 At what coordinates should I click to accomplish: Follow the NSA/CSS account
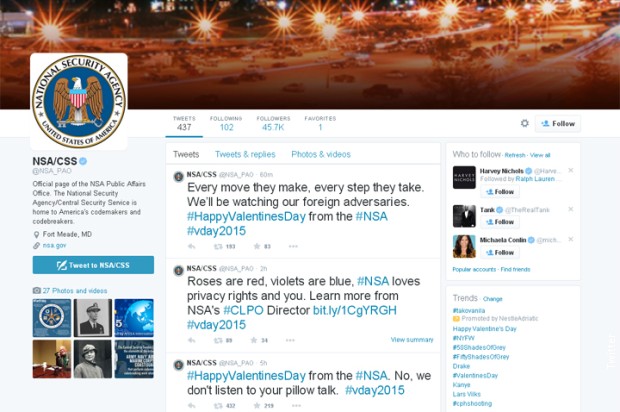click(x=558, y=123)
